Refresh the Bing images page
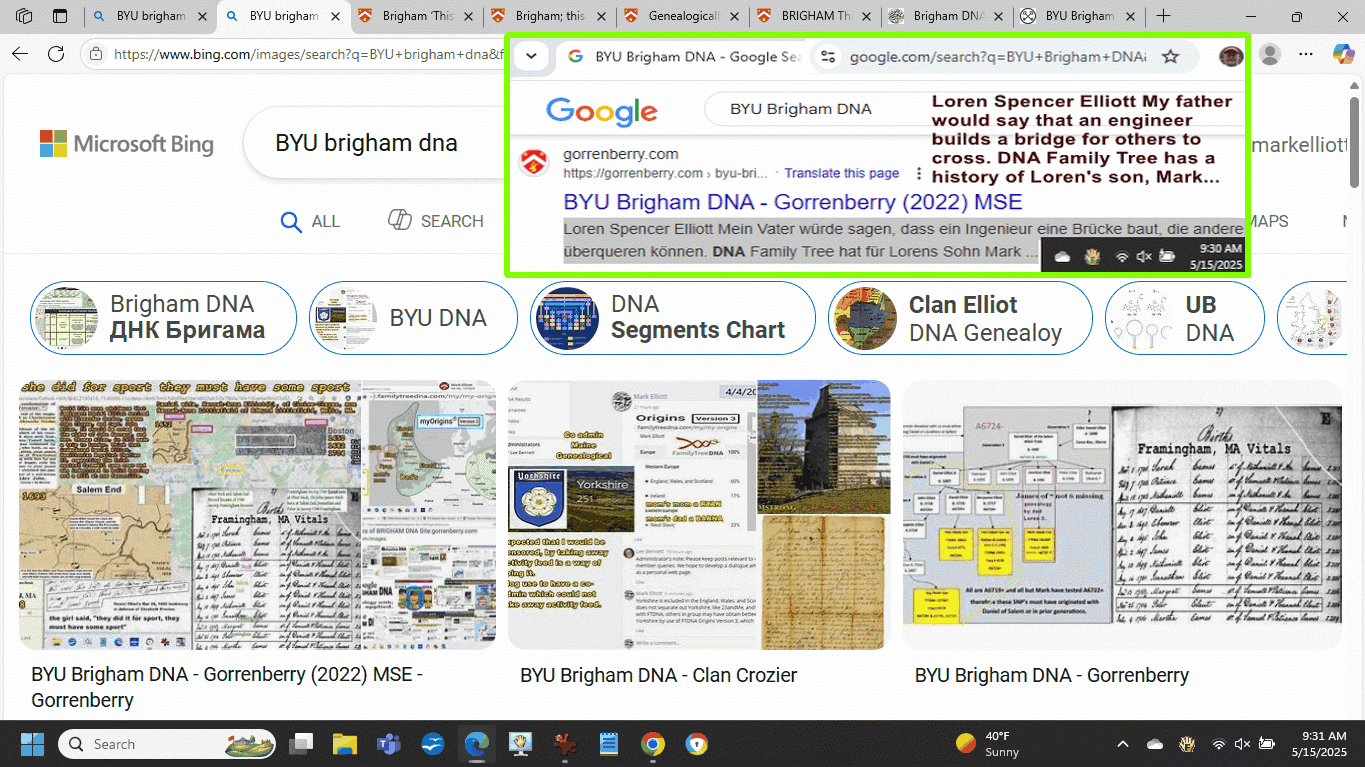This screenshot has width=1365, height=767. coord(56,54)
